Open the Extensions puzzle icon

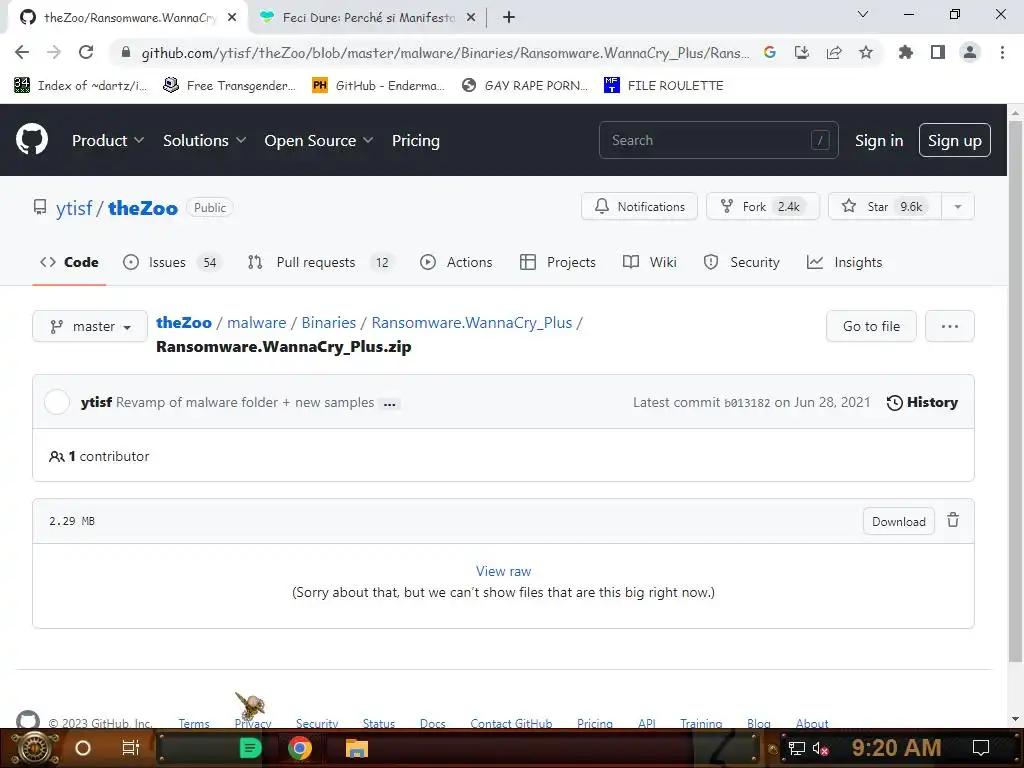(906, 52)
